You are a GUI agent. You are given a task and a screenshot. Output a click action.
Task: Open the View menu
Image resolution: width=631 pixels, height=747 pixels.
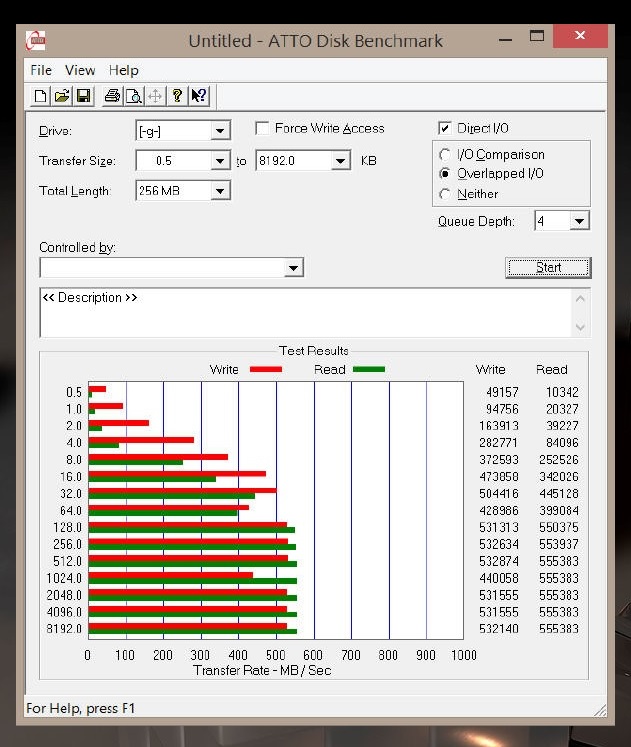pyautogui.click(x=80, y=70)
